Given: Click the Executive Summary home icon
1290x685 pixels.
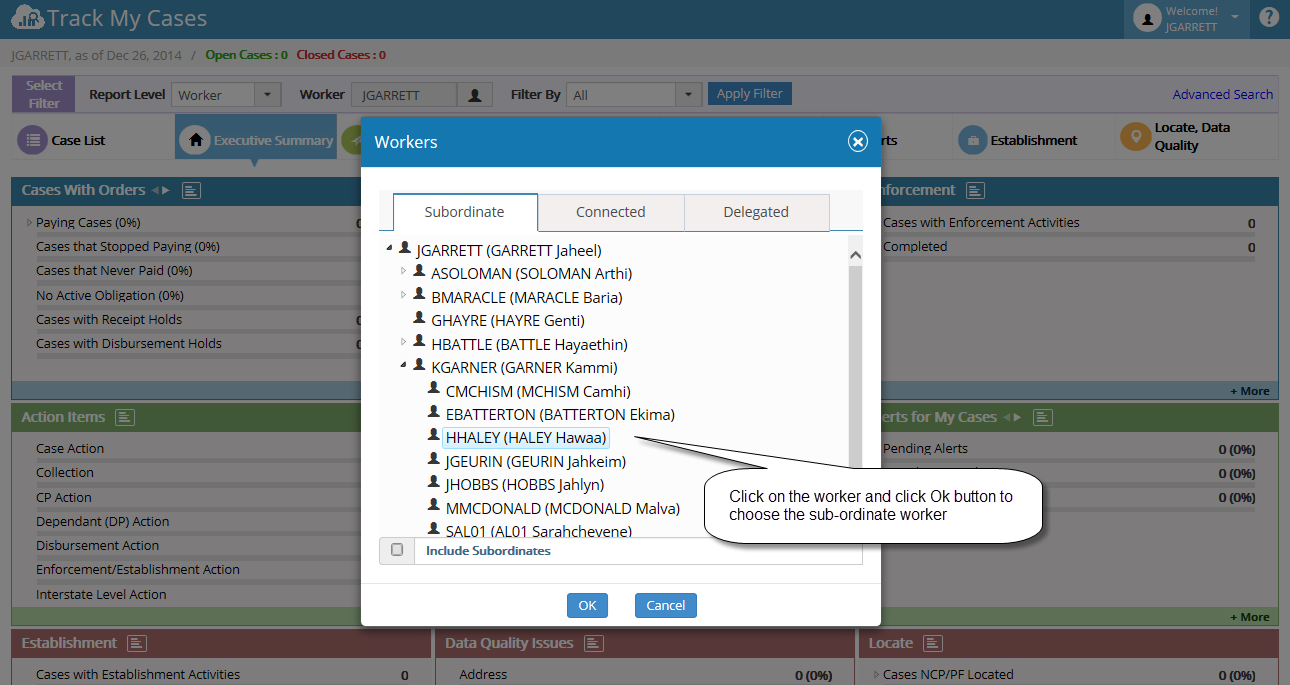Looking at the screenshot, I should 195,140.
